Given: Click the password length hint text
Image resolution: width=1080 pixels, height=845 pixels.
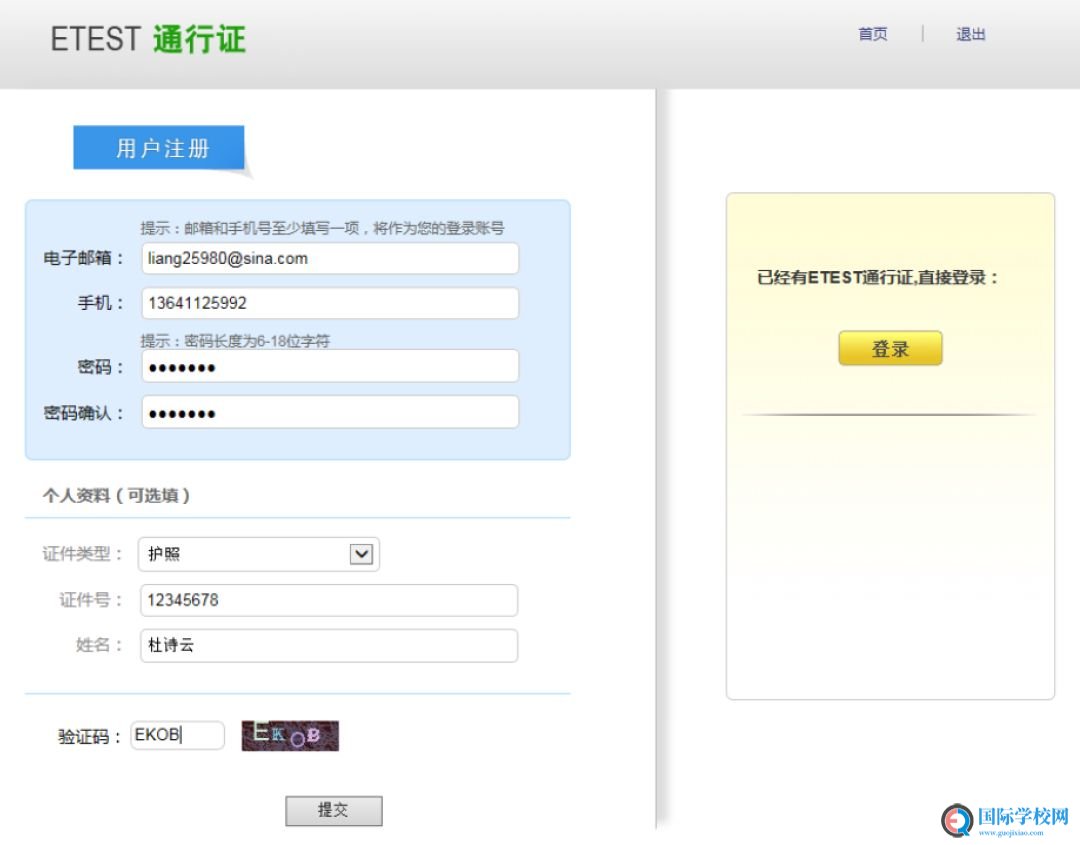Looking at the screenshot, I should pyautogui.click(x=236, y=341).
